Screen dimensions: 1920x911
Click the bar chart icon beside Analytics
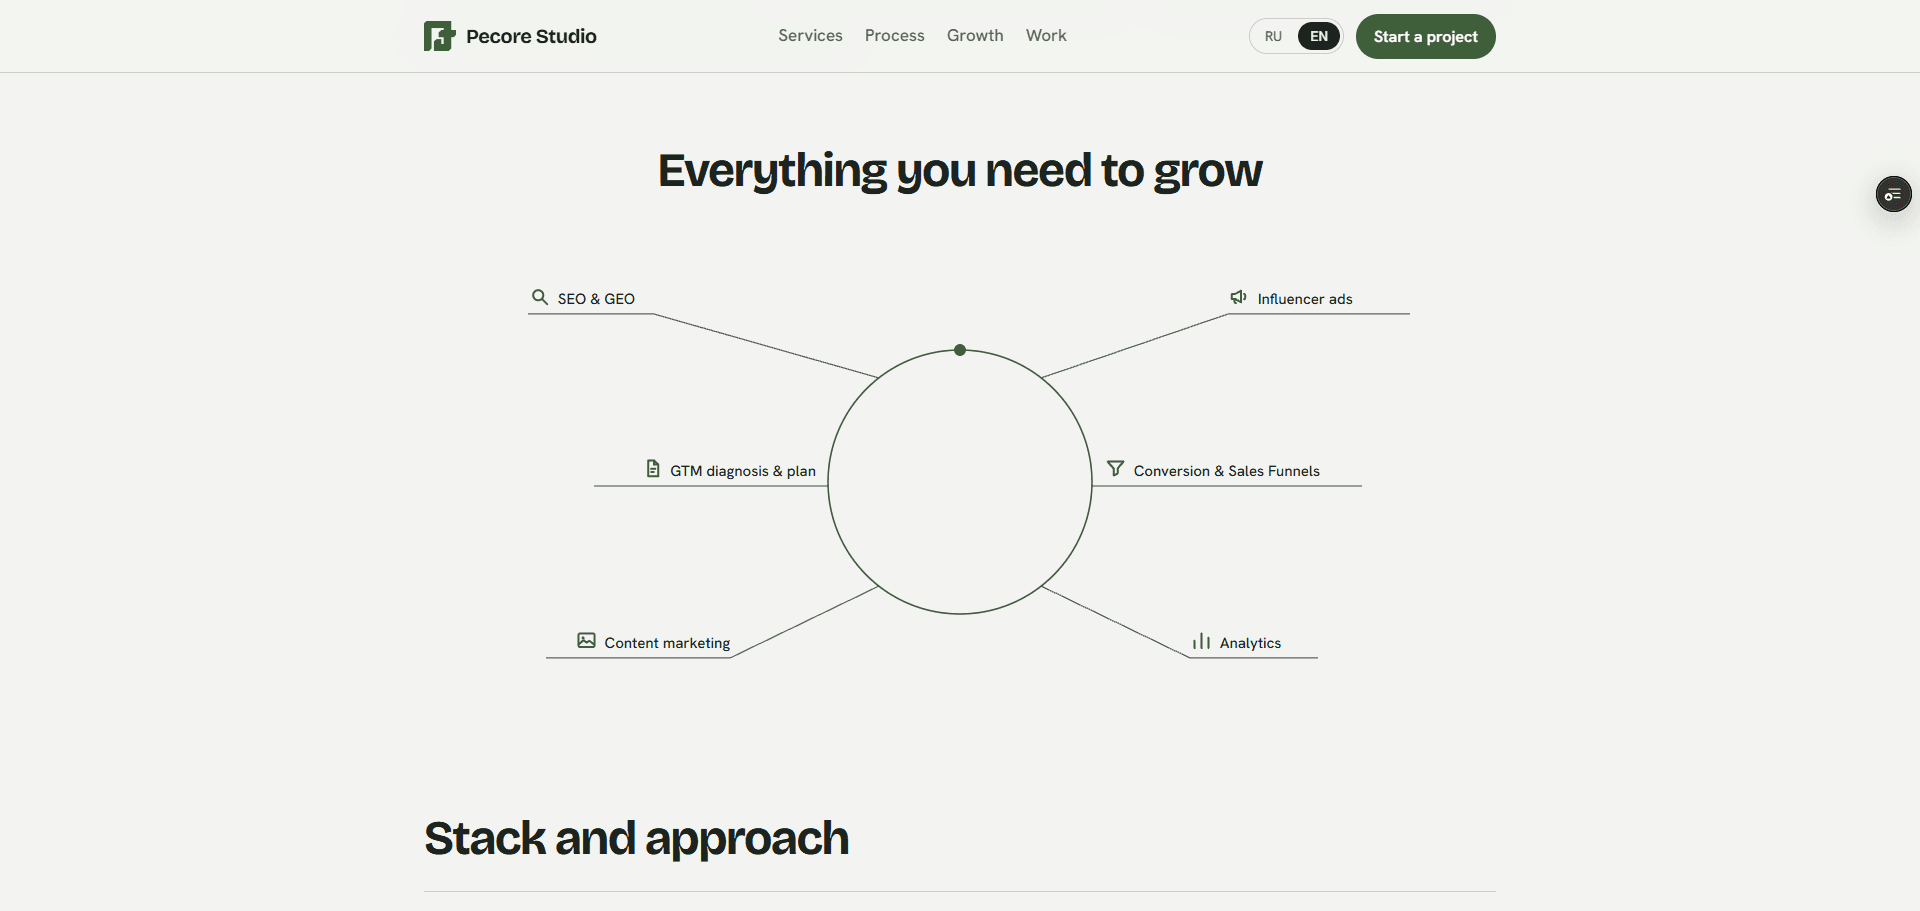point(1201,641)
